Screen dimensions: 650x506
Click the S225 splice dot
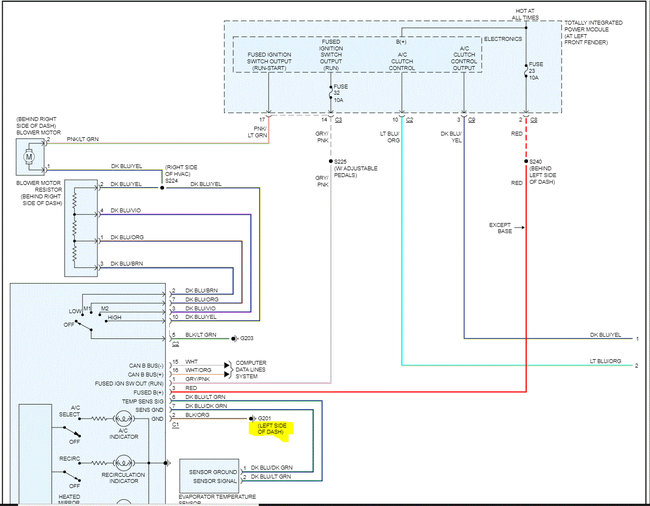point(331,161)
